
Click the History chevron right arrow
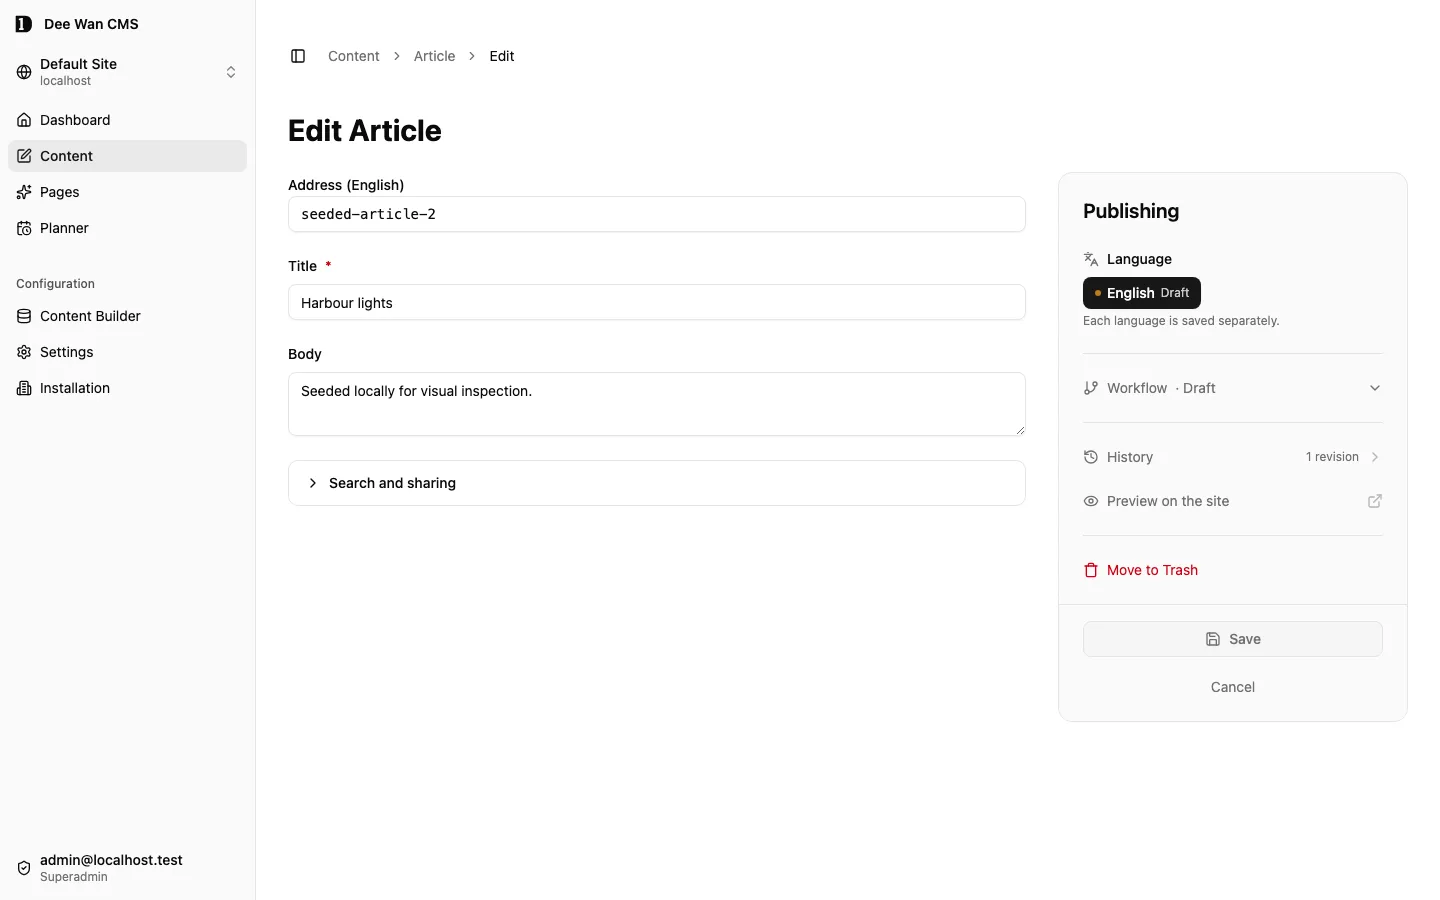tap(1375, 457)
